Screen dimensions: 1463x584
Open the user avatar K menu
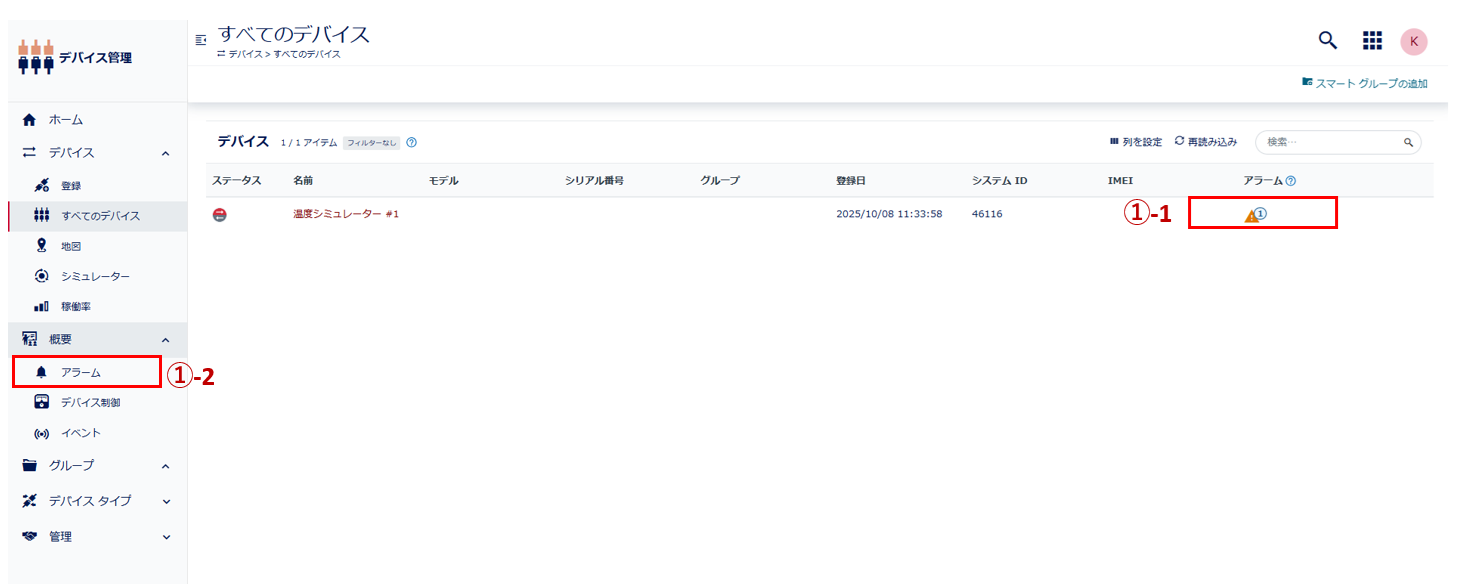click(x=1413, y=41)
